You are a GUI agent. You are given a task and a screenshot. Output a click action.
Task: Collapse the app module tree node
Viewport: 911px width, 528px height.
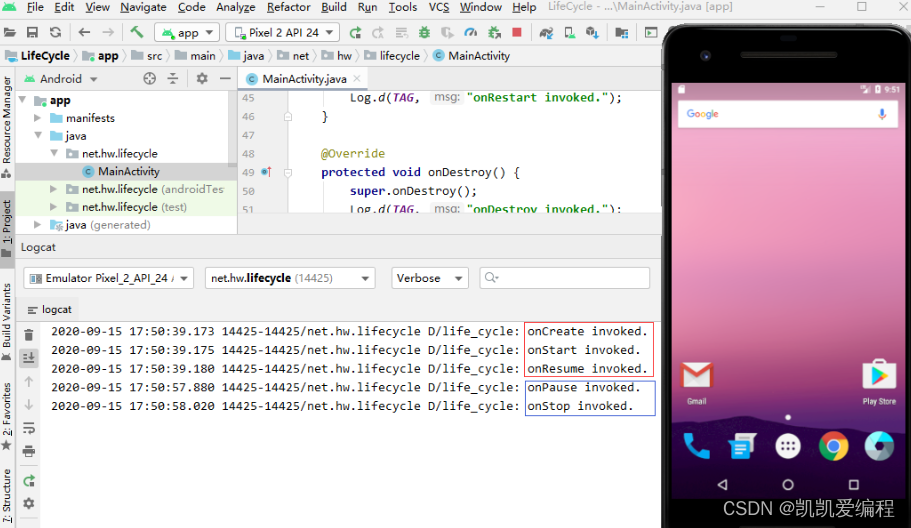(23, 100)
